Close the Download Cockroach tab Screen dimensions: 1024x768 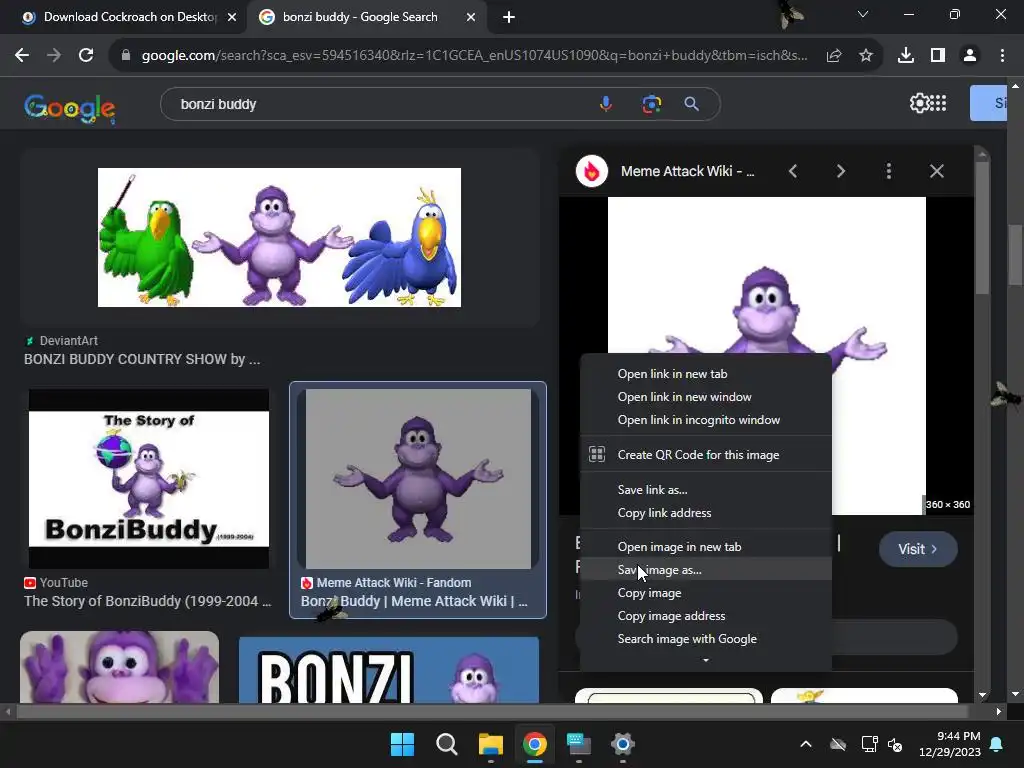point(232,18)
